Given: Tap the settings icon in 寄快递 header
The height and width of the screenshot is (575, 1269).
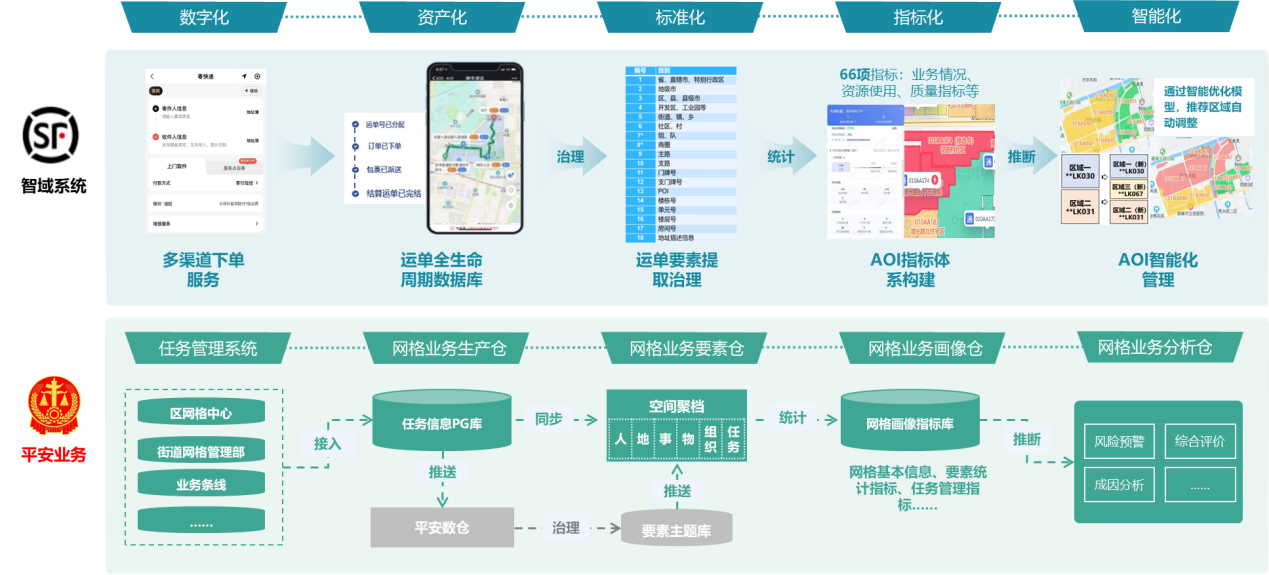Looking at the screenshot, I should (257, 76).
